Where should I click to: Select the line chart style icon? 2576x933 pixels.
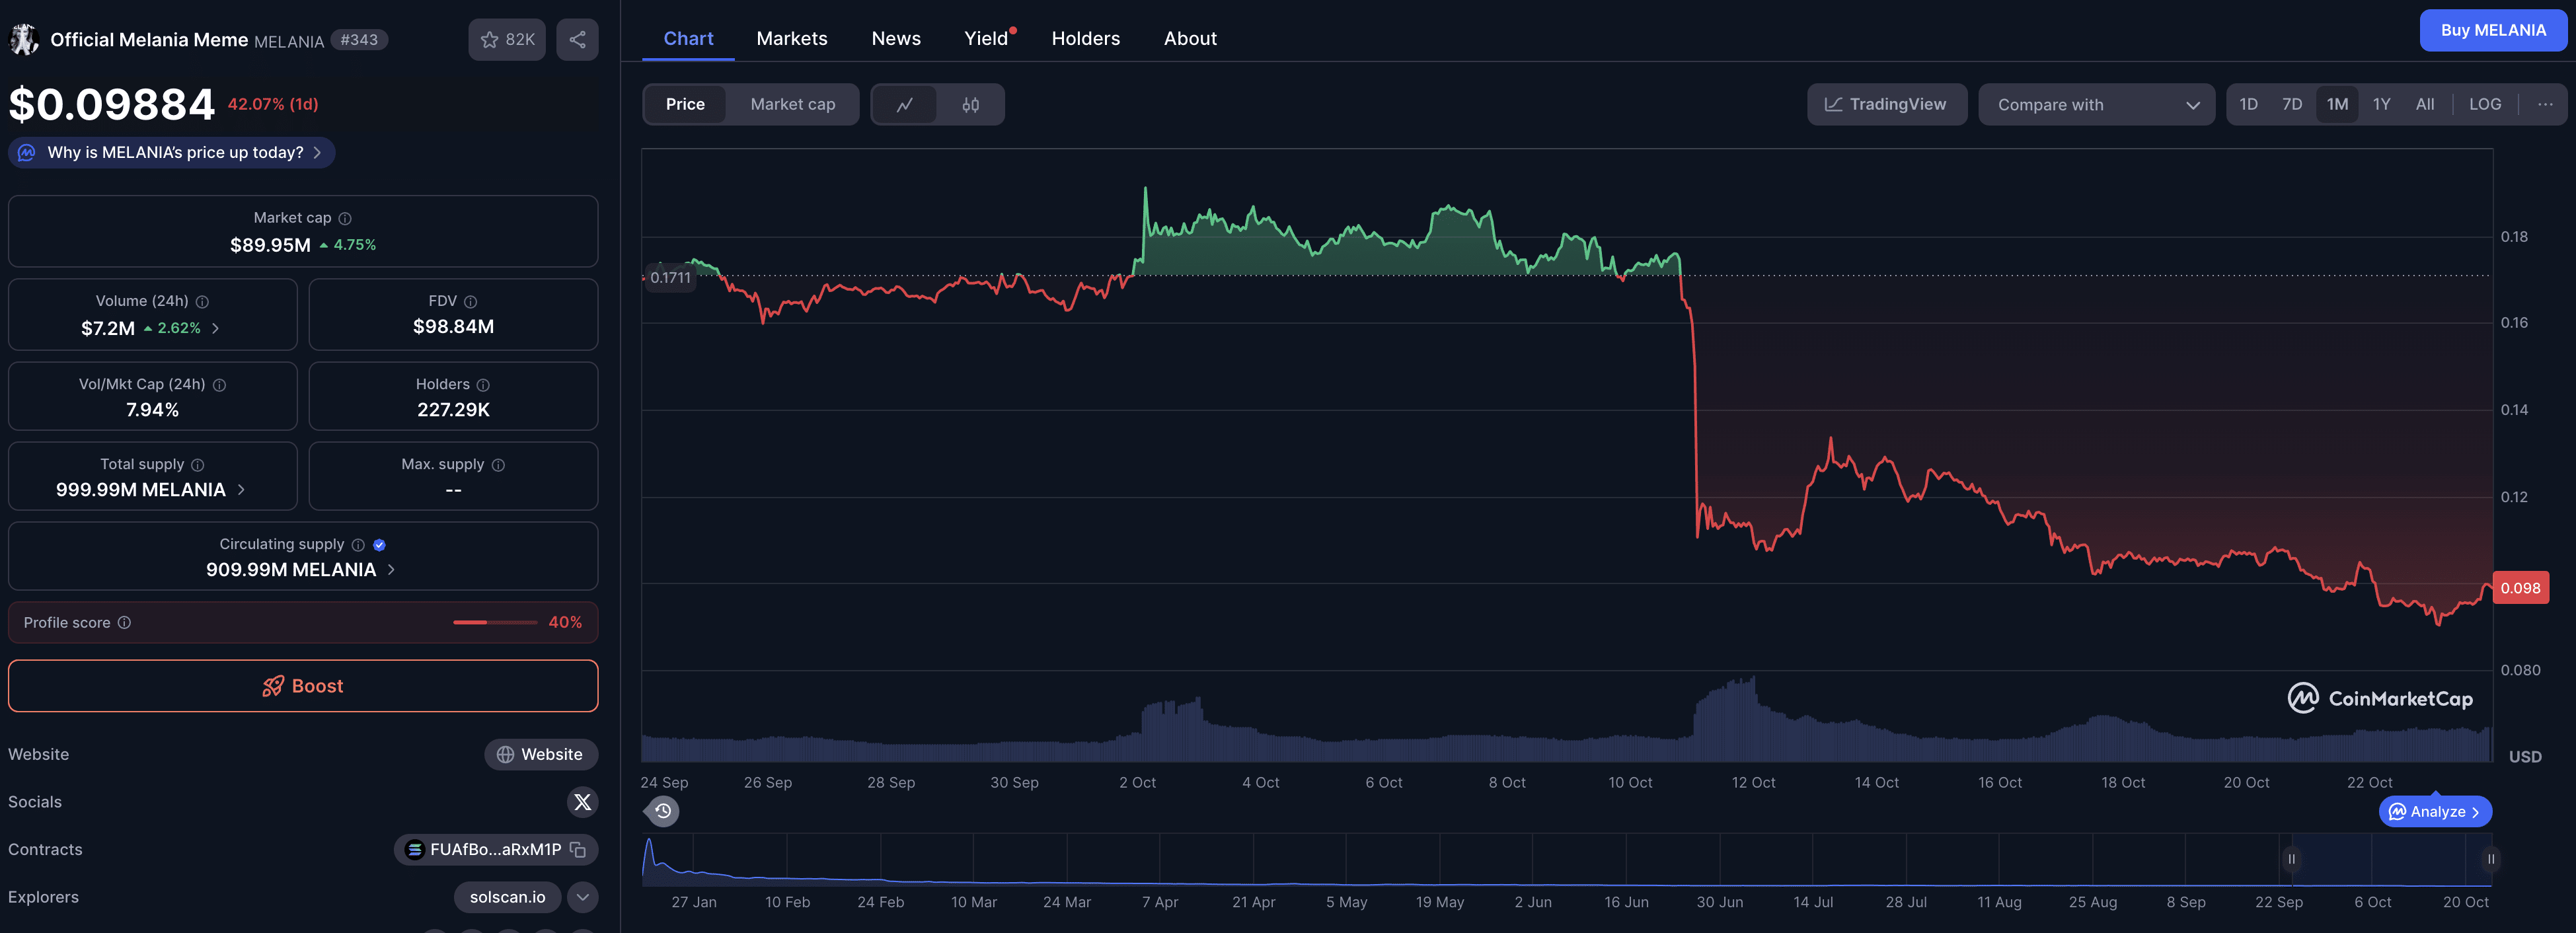coord(905,104)
